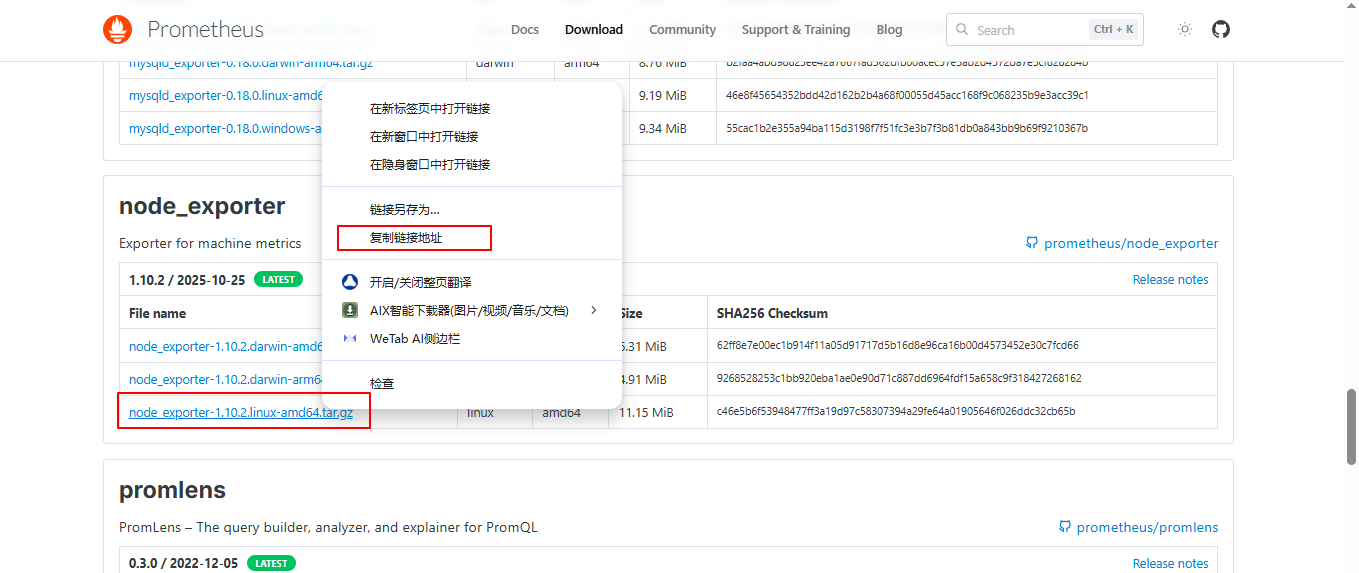
Task: Choose AIX智能下载器 menu entry
Action: [x=469, y=310]
